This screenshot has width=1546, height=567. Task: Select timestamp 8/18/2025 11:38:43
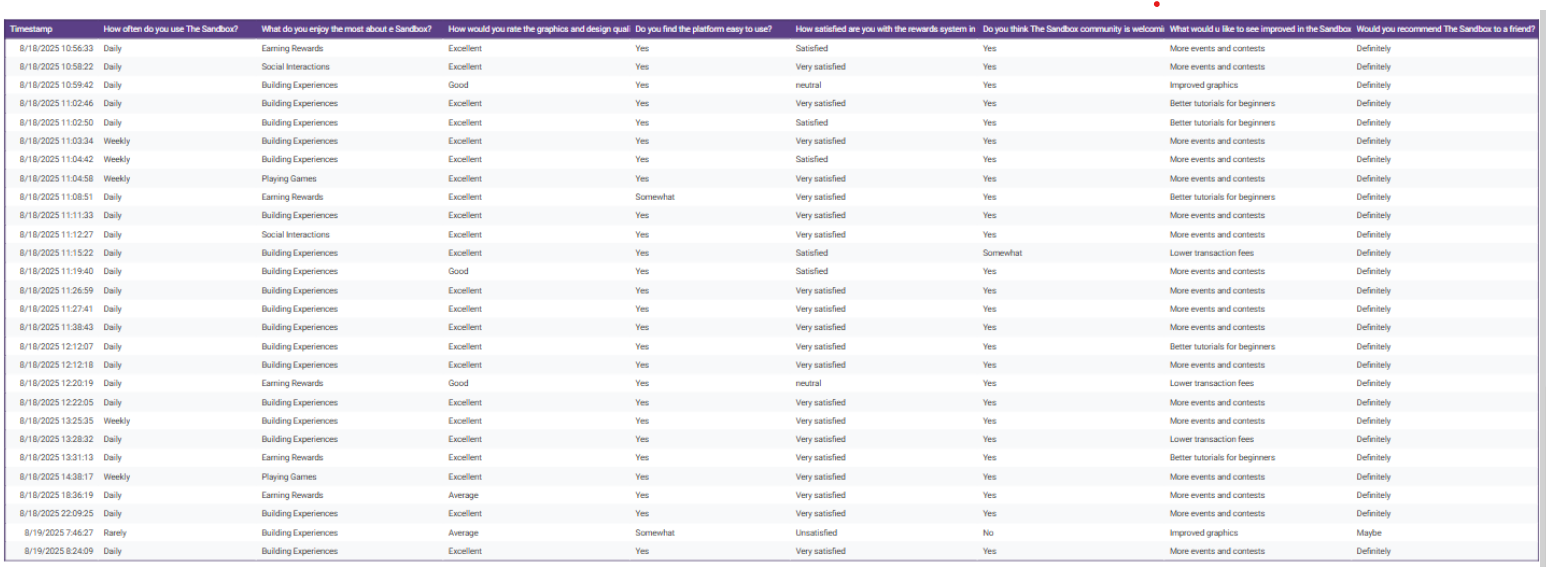(x=56, y=328)
